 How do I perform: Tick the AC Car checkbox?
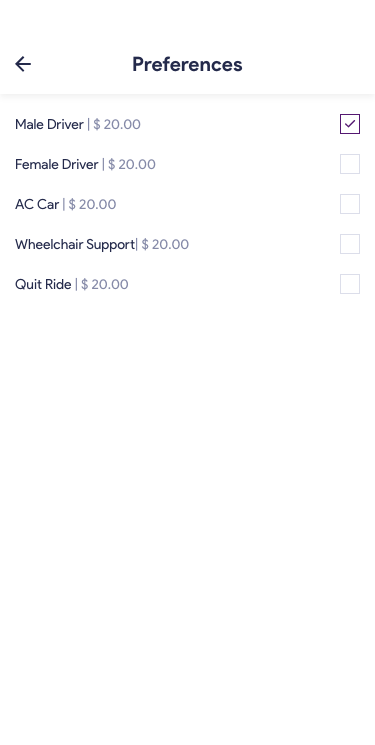(350, 204)
